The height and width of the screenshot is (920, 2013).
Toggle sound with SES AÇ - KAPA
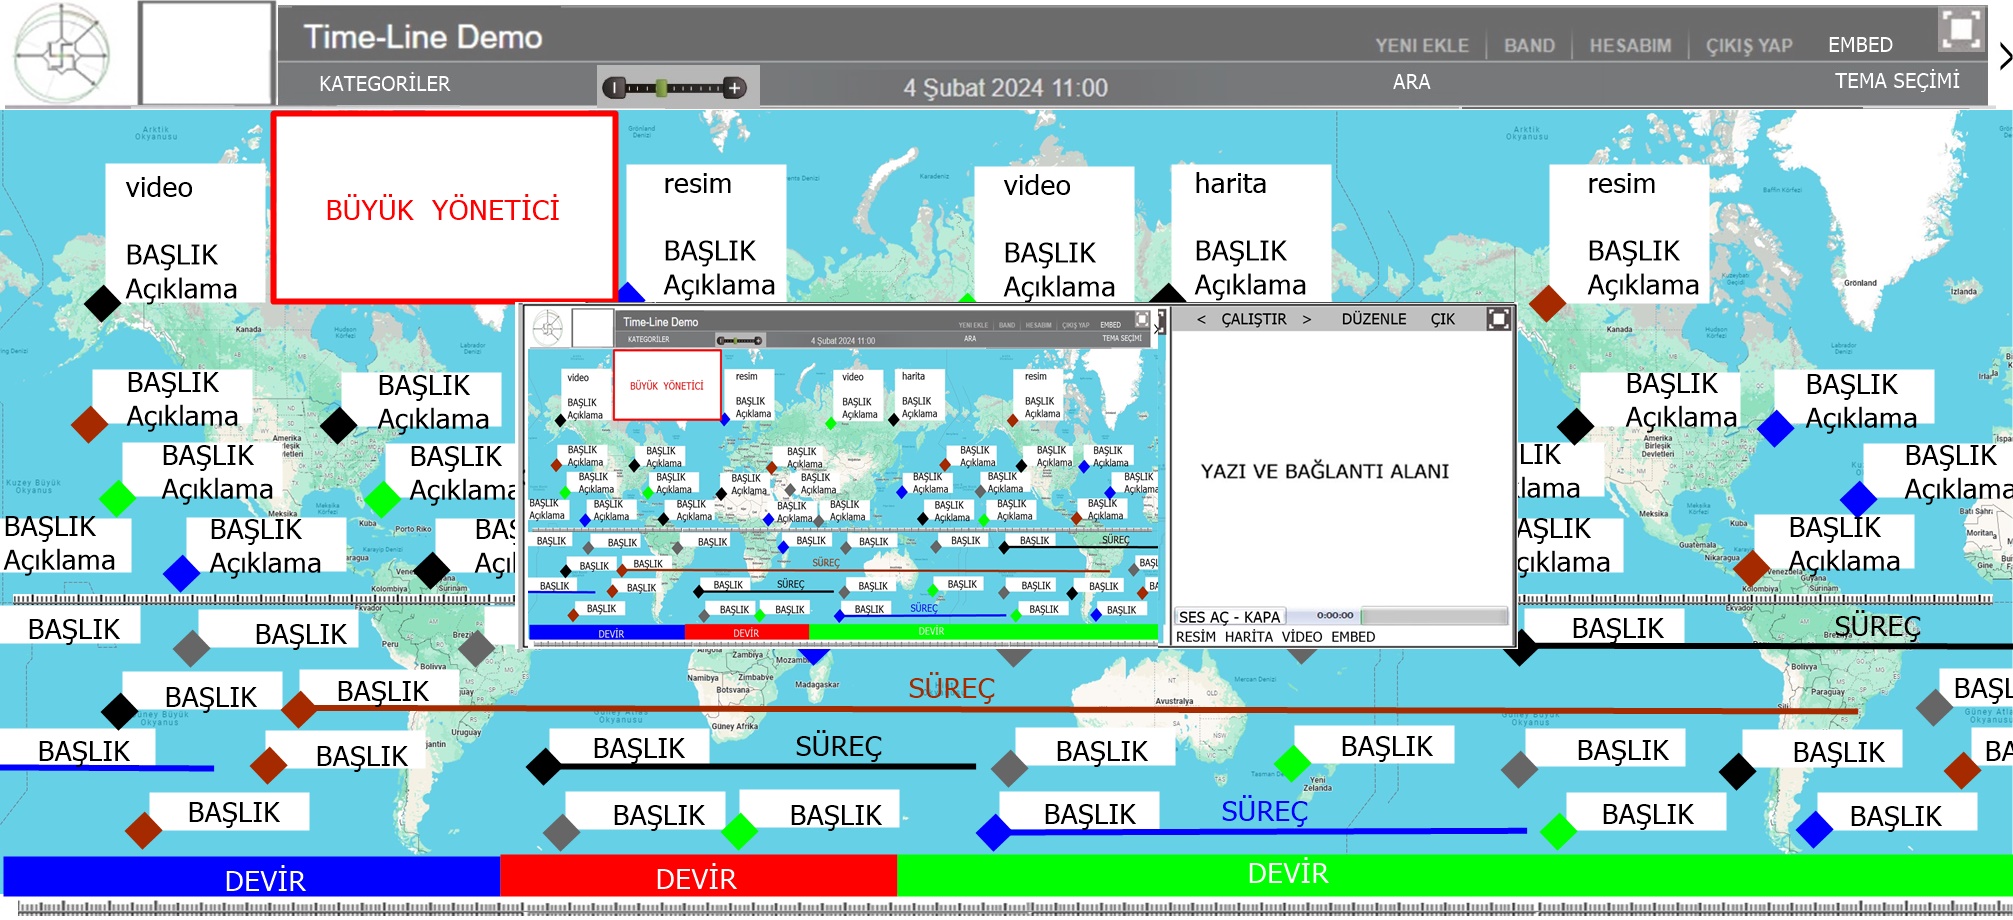point(1229,617)
